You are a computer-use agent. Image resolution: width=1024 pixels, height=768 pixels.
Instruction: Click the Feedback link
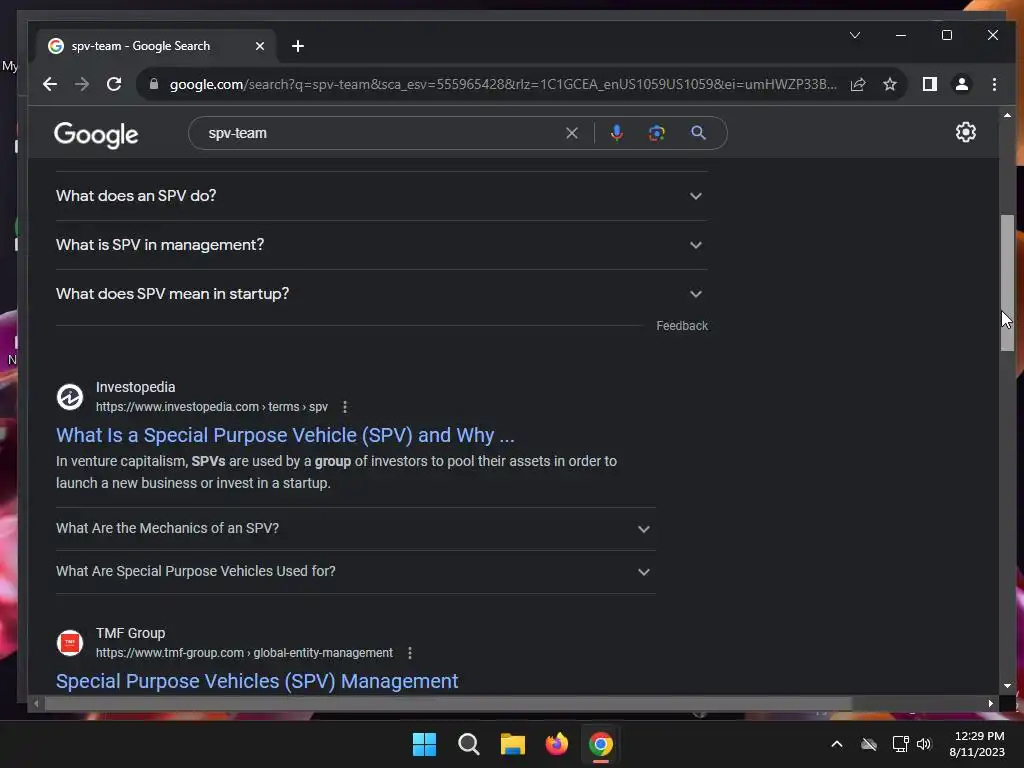pyautogui.click(x=682, y=326)
